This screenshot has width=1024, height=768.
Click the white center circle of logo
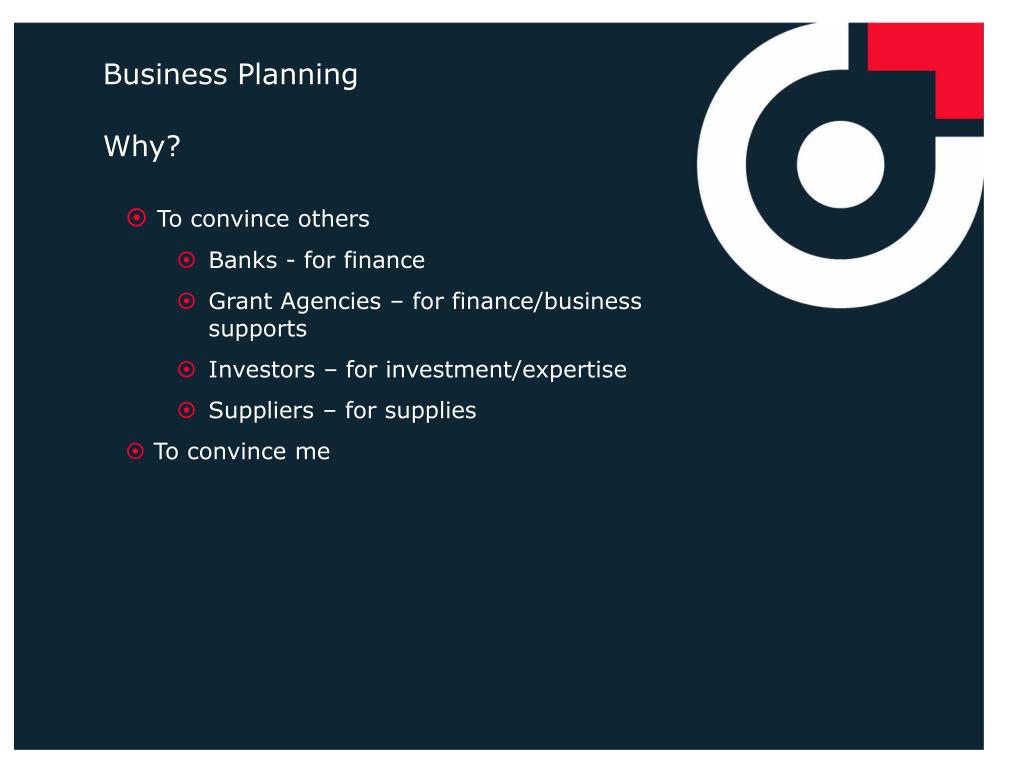click(840, 165)
